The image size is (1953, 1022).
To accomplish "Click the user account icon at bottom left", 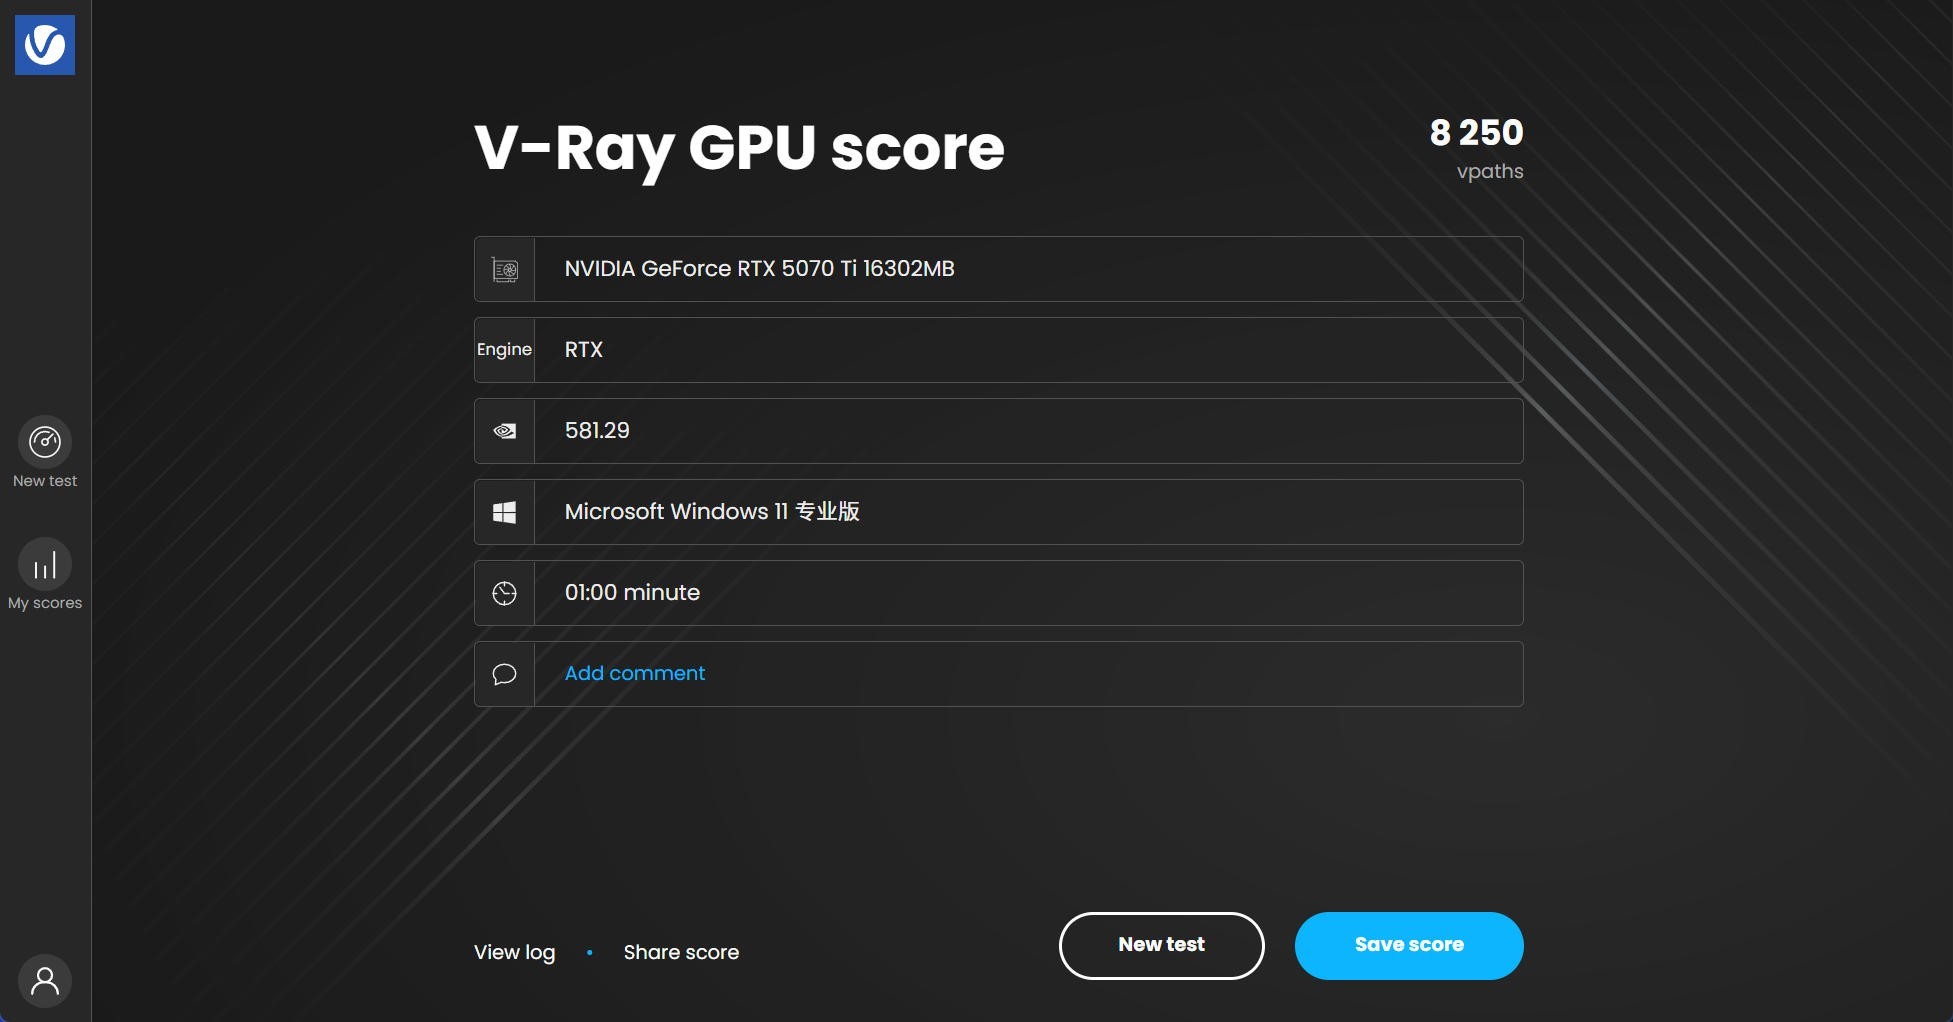I will pyautogui.click(x=44, y=981).
